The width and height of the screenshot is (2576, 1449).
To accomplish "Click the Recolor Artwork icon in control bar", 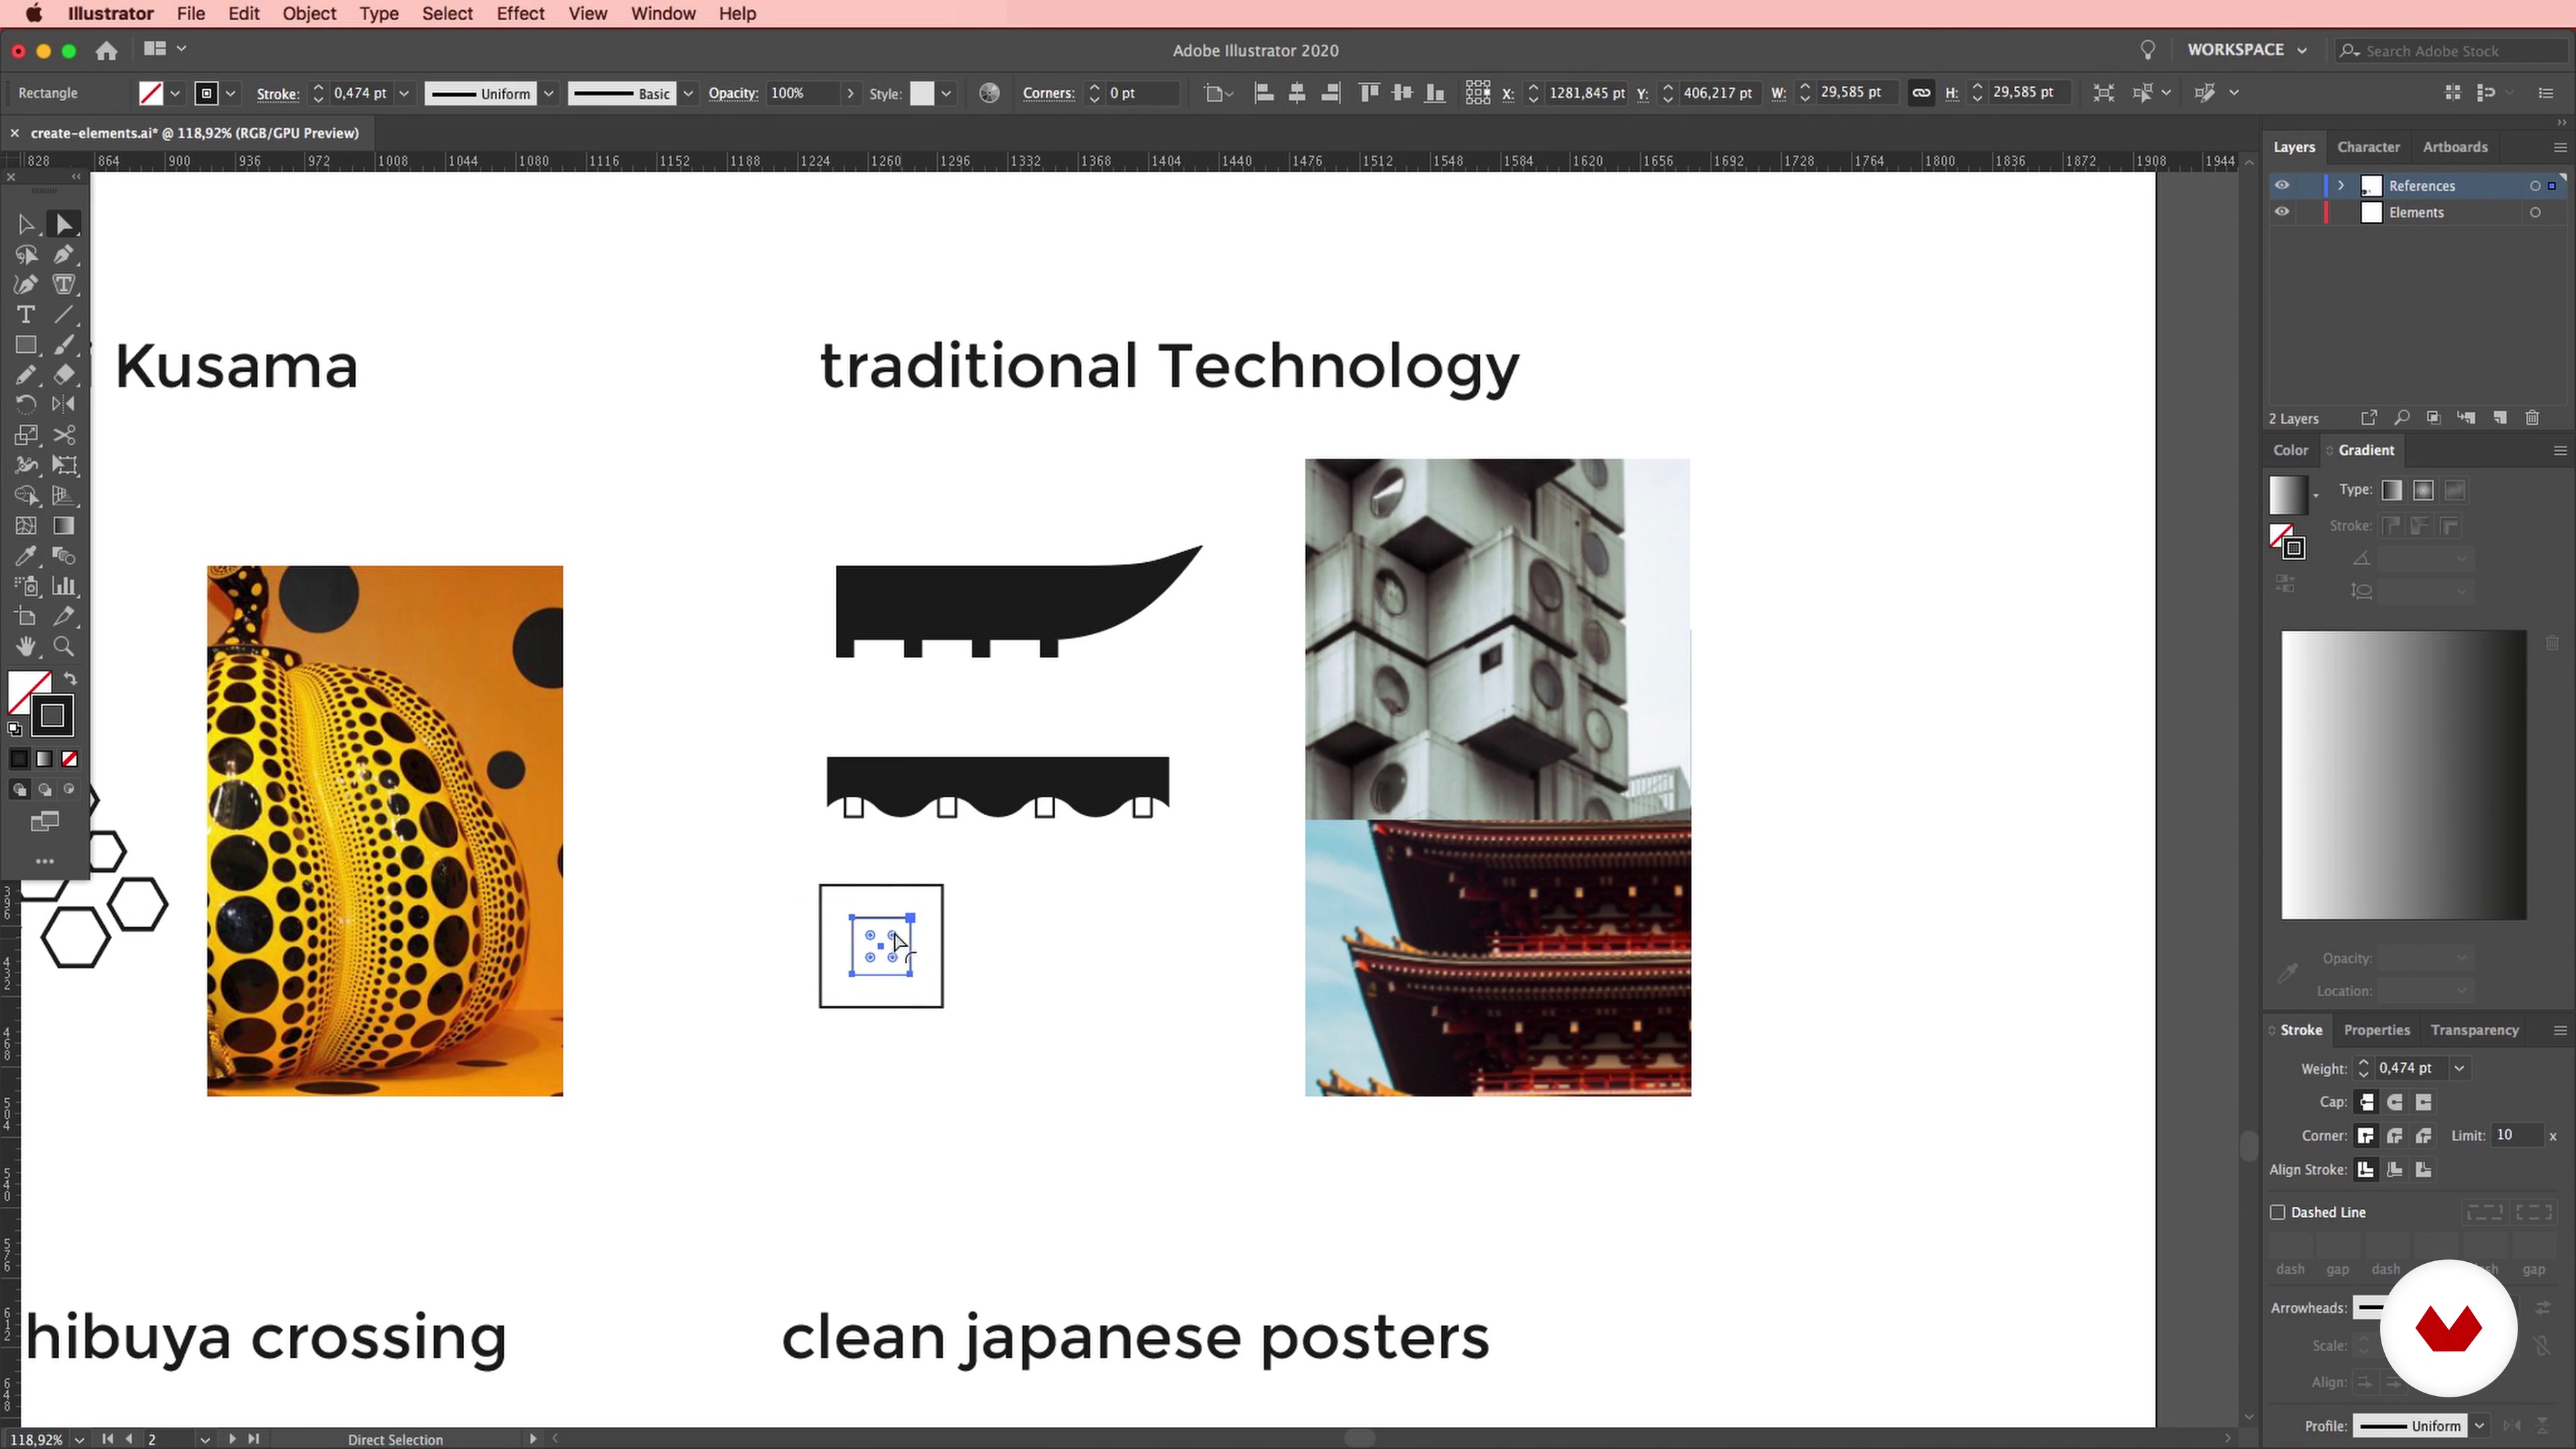I will coord(989,93).
